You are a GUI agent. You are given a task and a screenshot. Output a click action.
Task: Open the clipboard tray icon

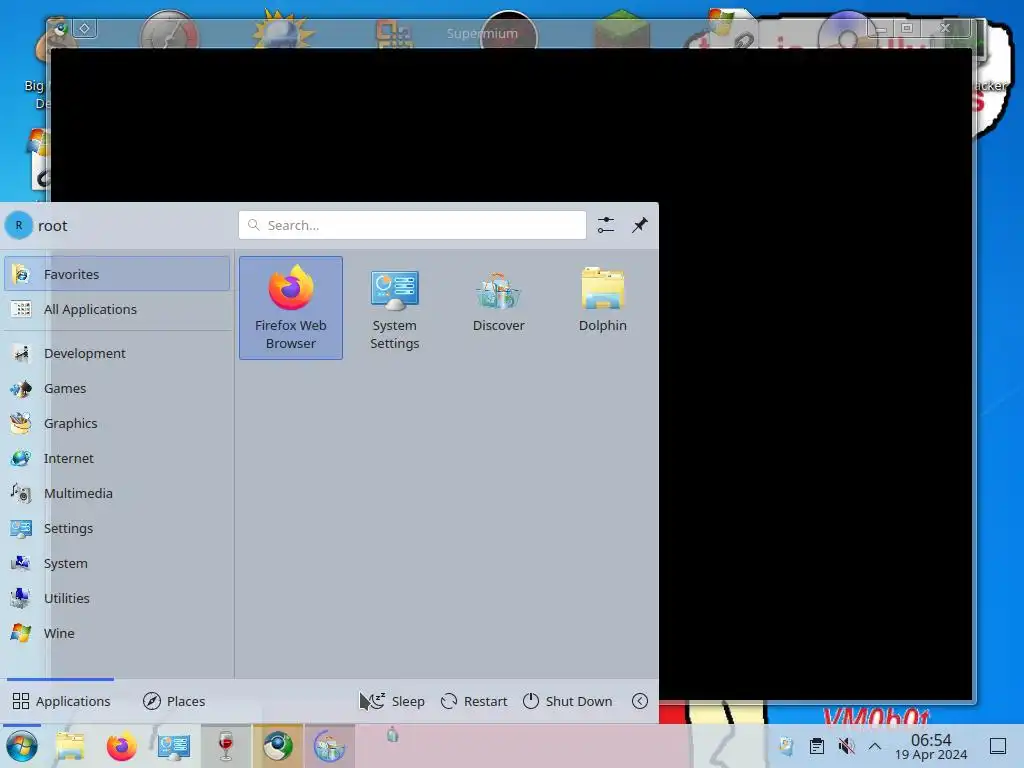tap(816, 746)
